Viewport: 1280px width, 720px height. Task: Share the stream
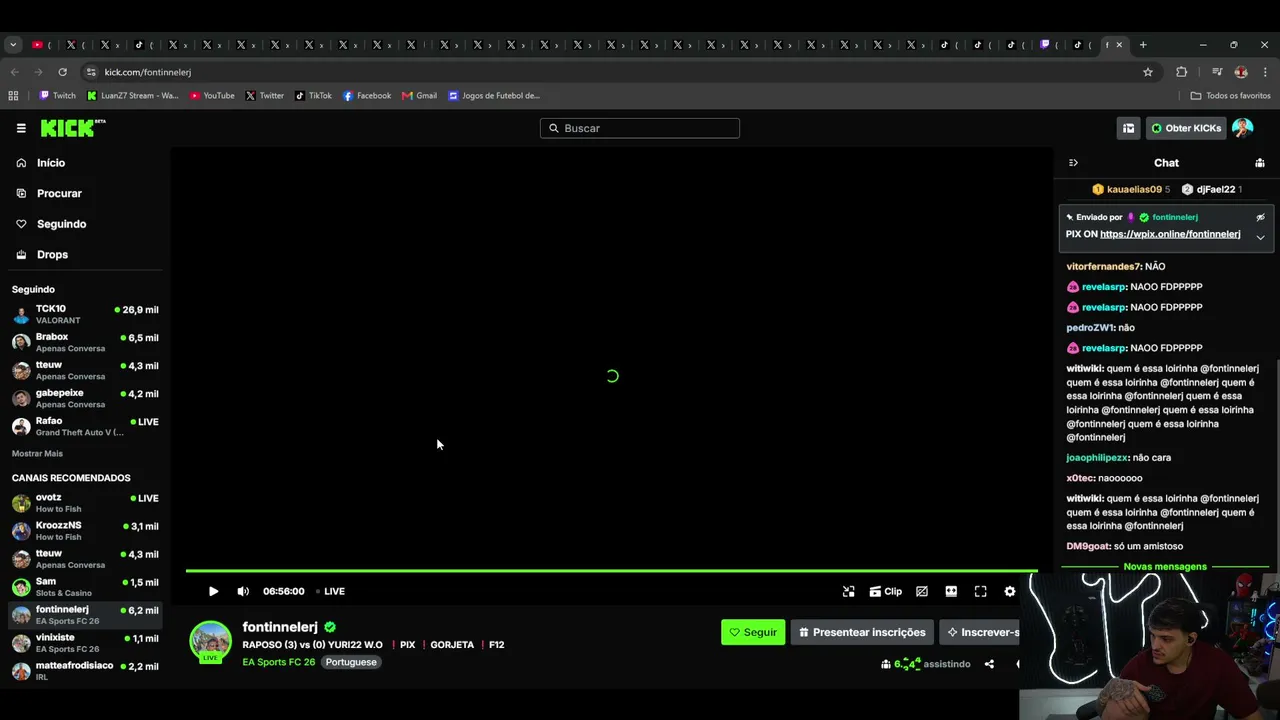point(989,664)
